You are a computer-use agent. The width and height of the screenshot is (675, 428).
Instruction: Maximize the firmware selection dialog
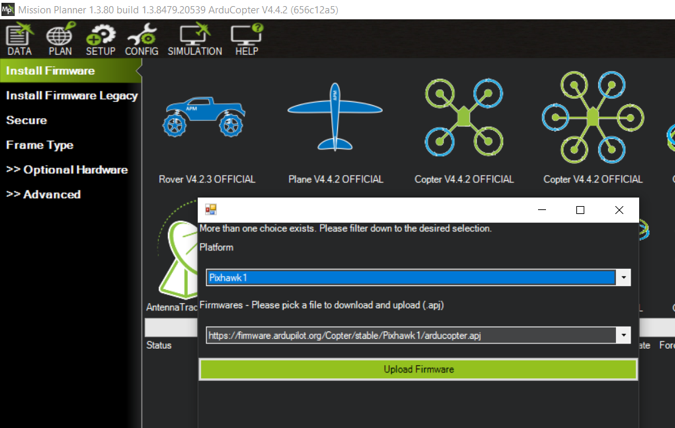coord(580,210)
